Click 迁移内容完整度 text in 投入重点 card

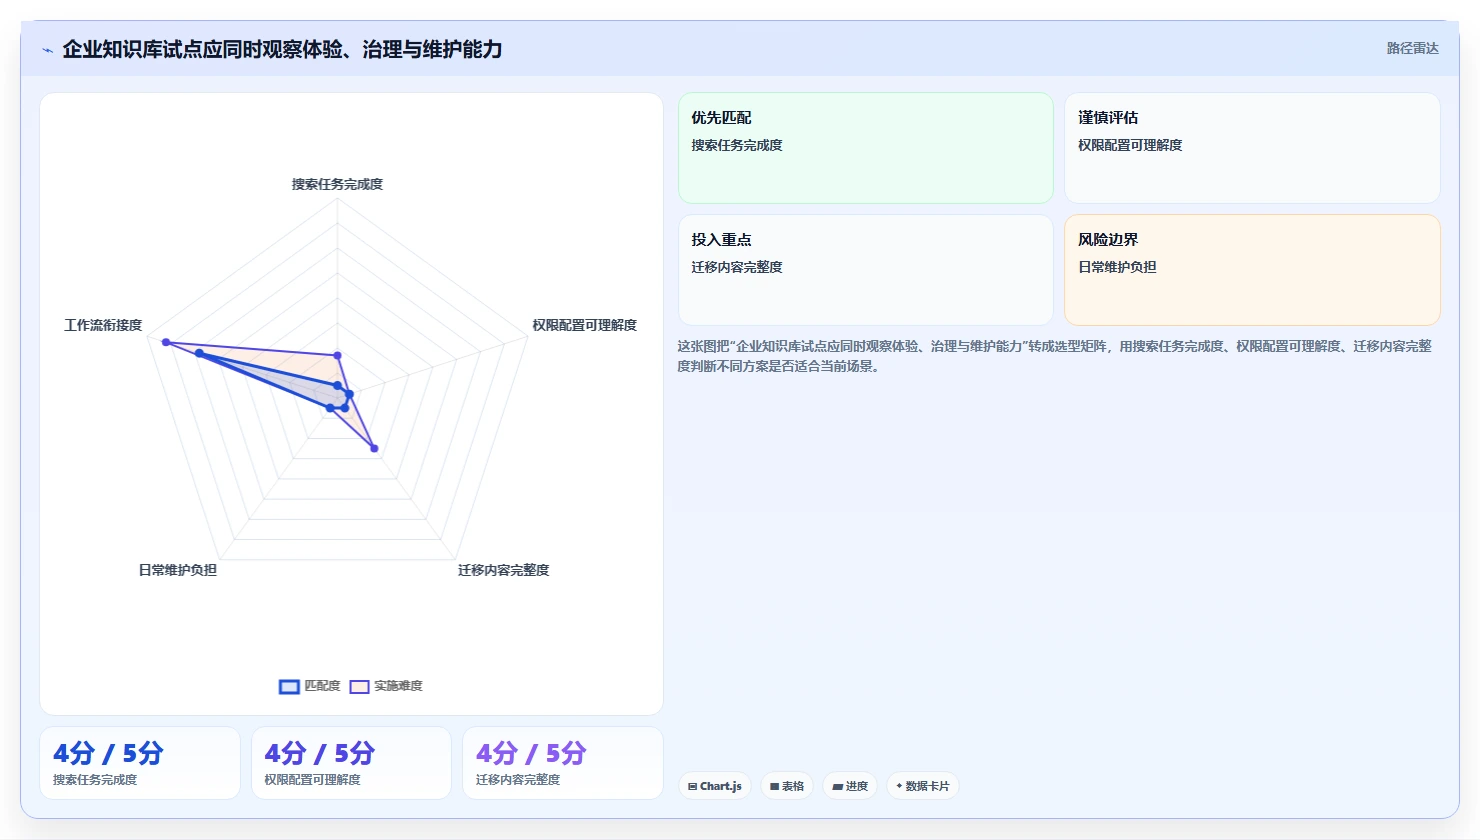point(737,267)
